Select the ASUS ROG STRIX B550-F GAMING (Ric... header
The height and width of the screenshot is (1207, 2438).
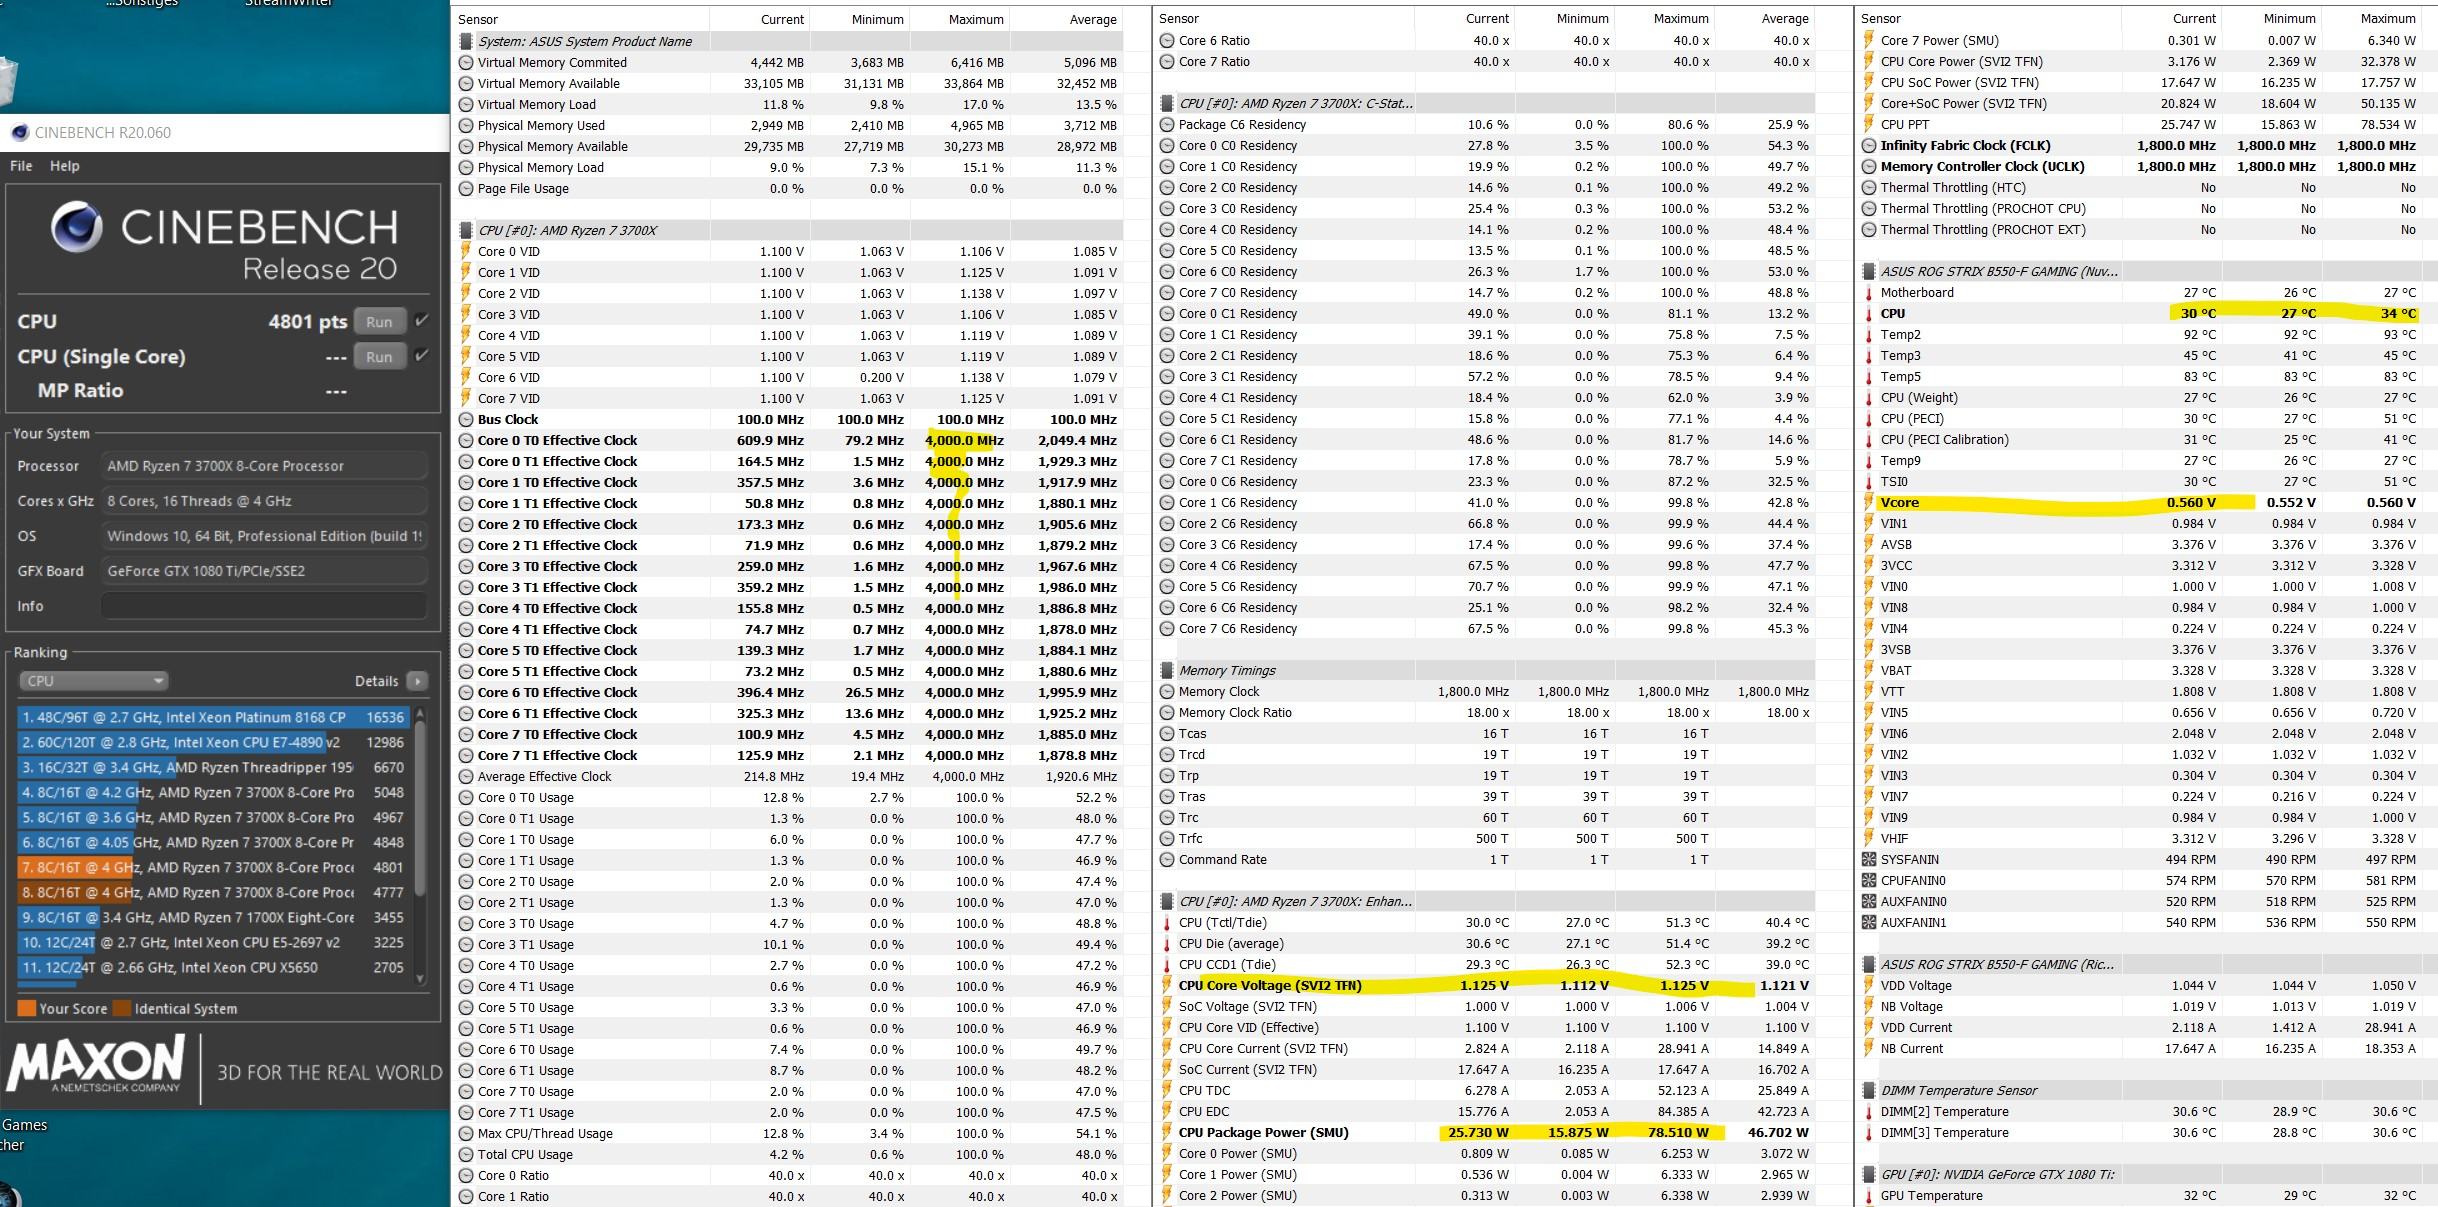tap(2148, 964)
